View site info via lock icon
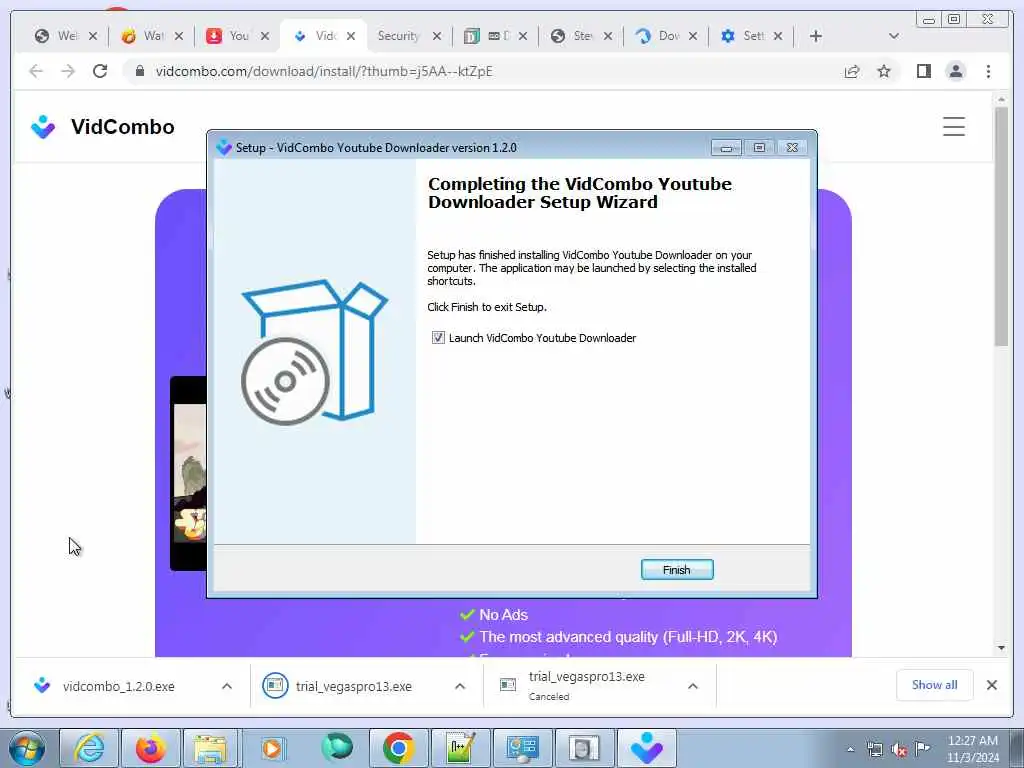 [x=139, y=71]
